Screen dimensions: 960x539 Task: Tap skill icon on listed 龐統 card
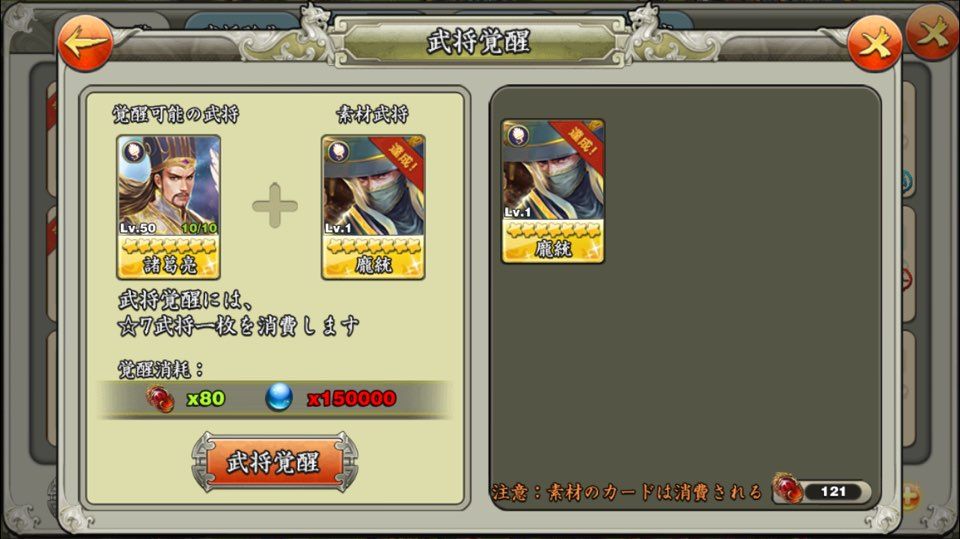[x=517, y=135]
